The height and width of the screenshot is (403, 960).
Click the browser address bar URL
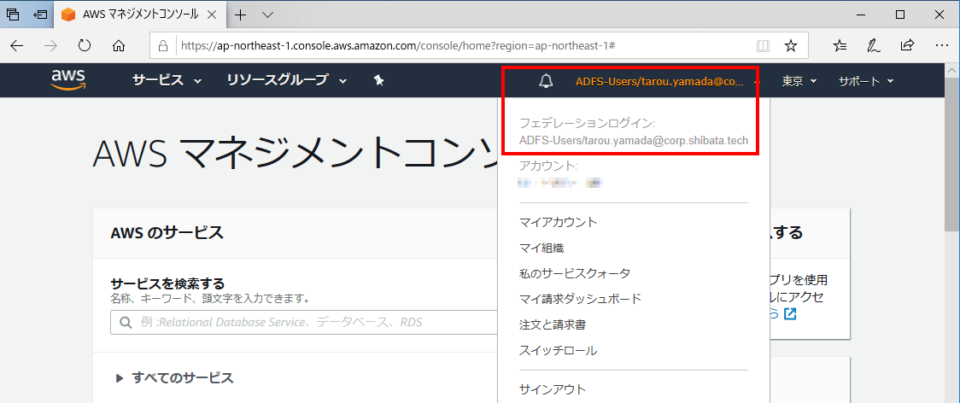click(x=398, y=45)
